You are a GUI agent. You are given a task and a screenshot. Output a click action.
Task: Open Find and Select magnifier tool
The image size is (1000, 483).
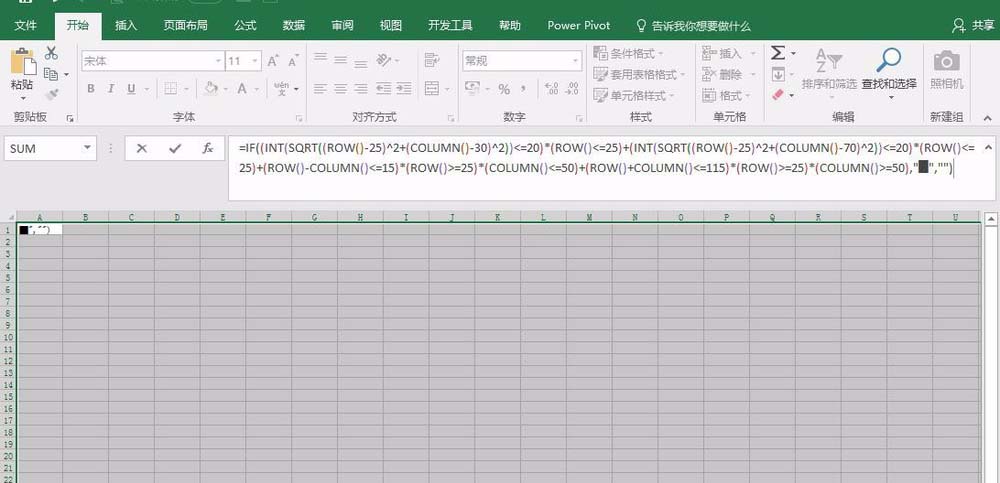888,60
